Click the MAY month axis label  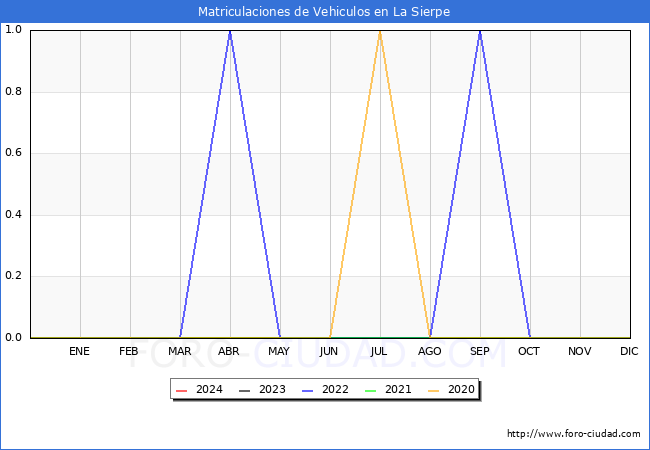tap(279, 351)
